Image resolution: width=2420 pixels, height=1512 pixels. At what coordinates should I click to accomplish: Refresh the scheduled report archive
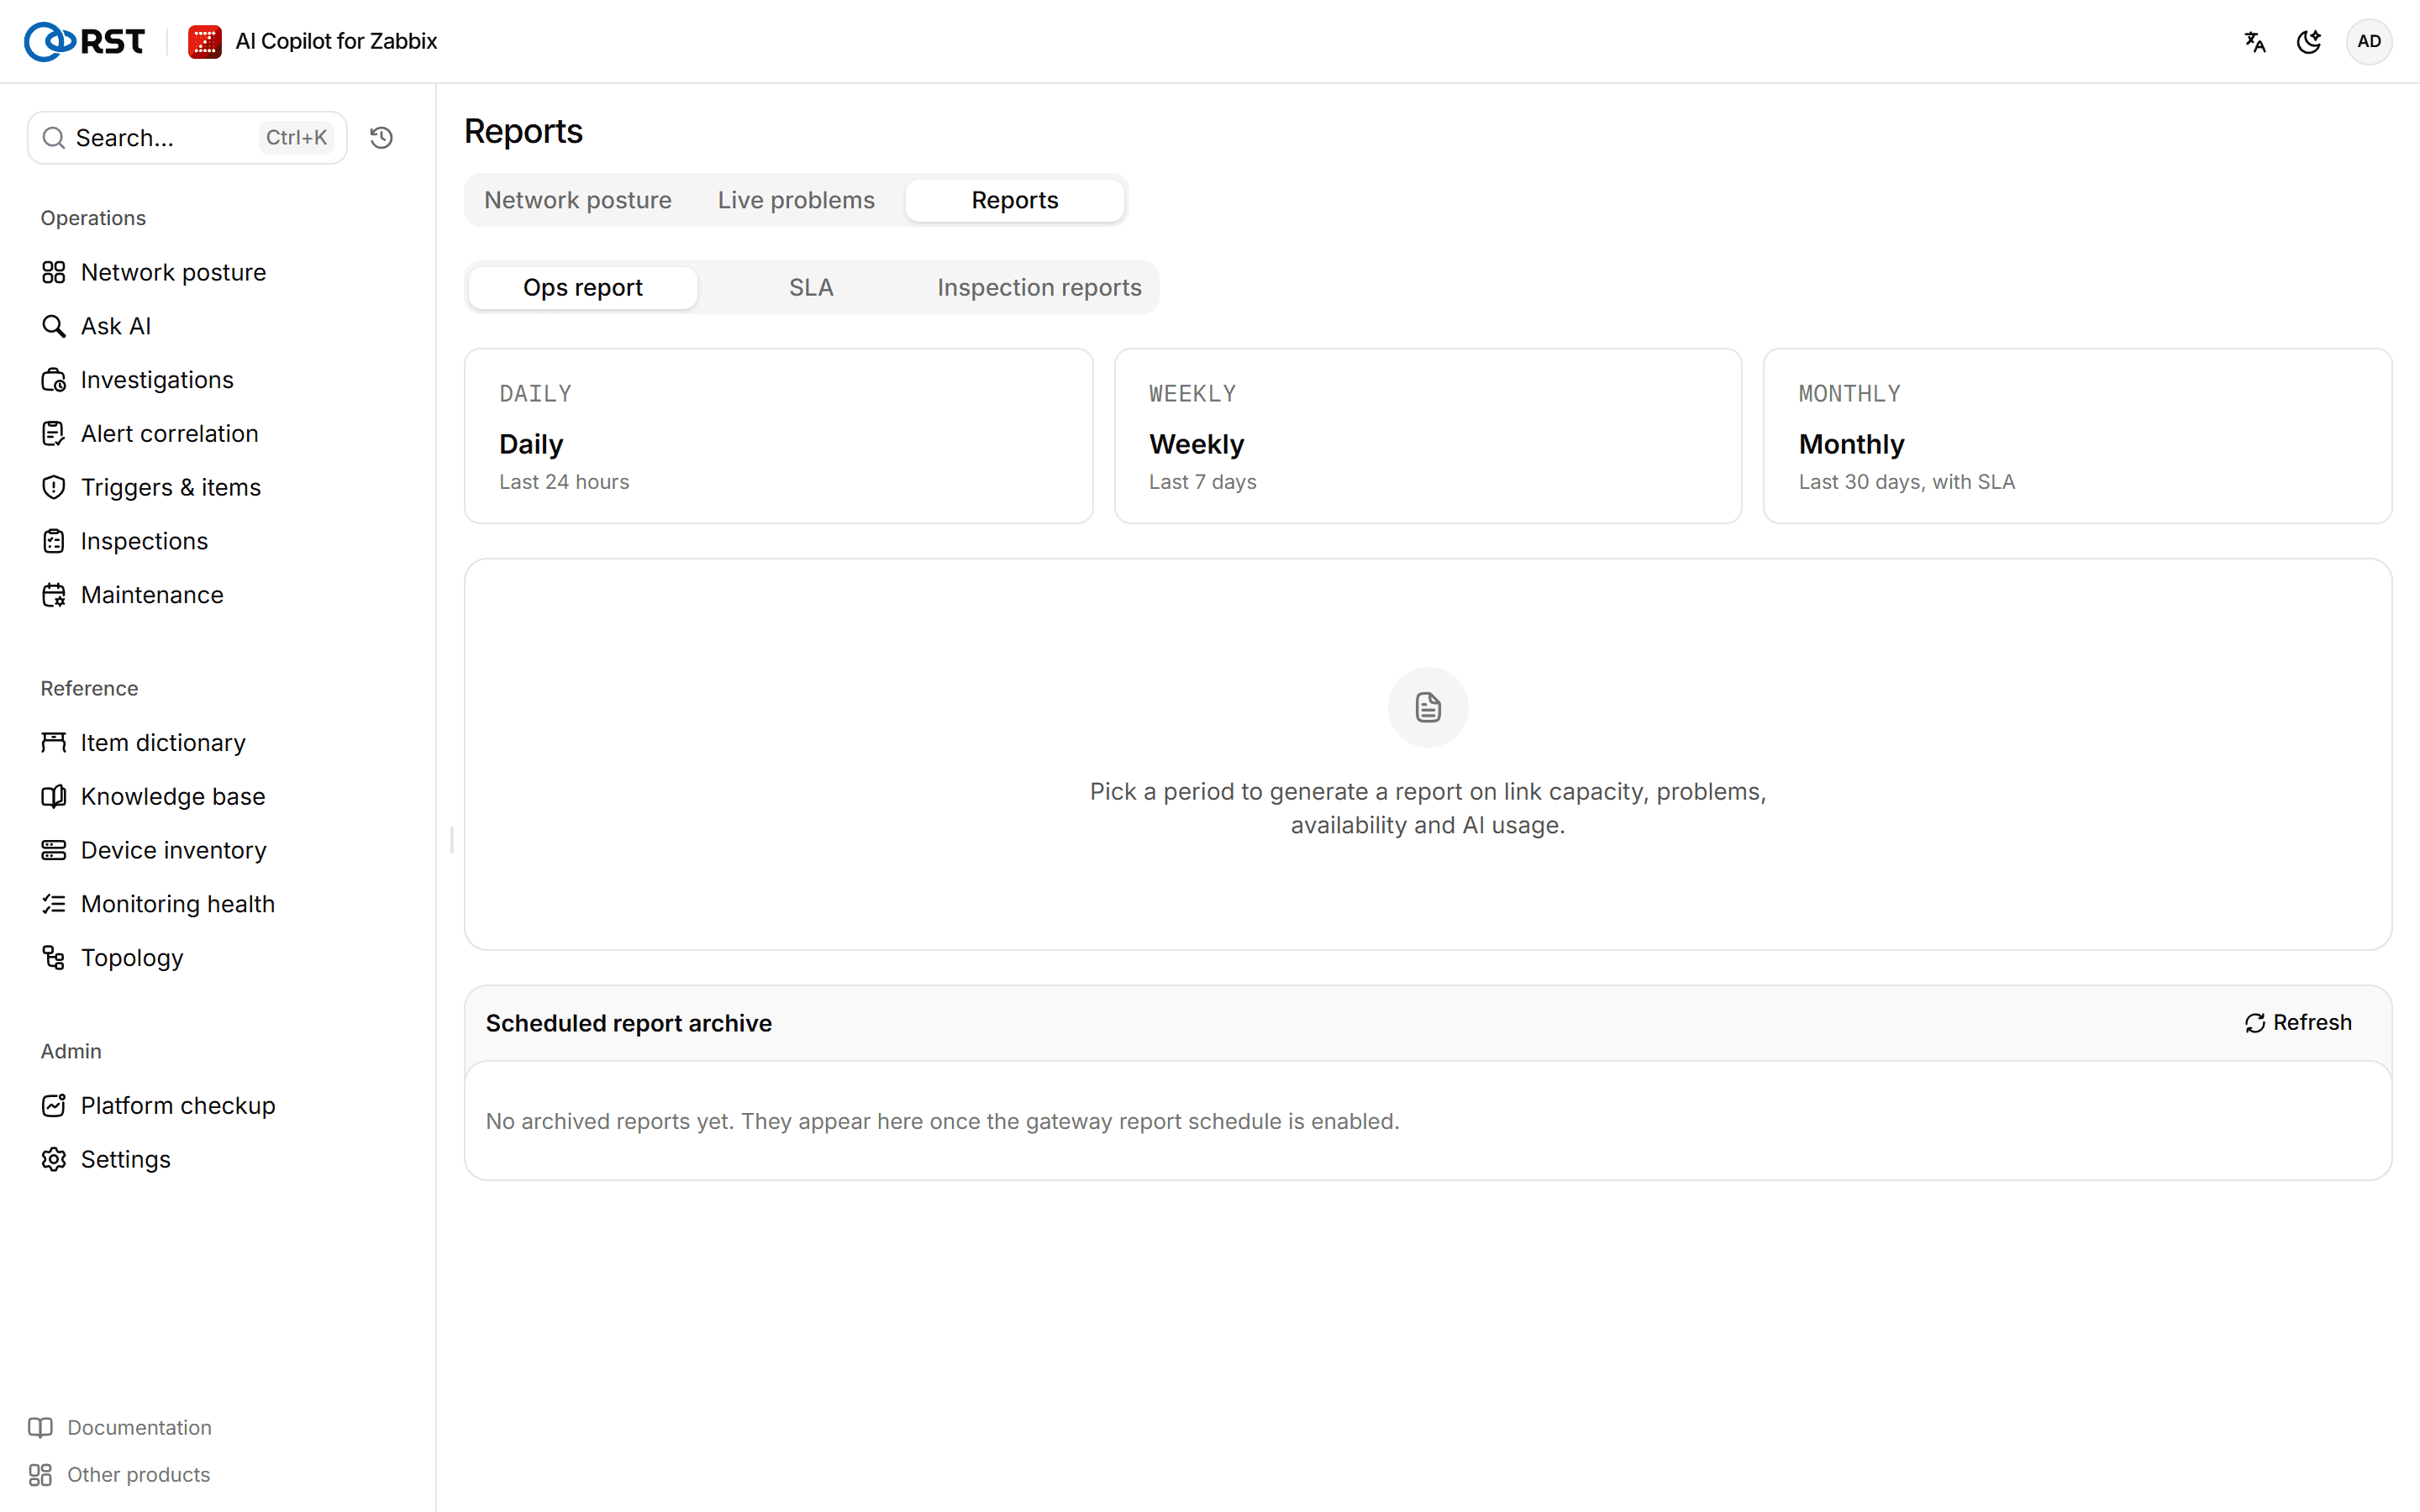(x=2298, y=1022)
